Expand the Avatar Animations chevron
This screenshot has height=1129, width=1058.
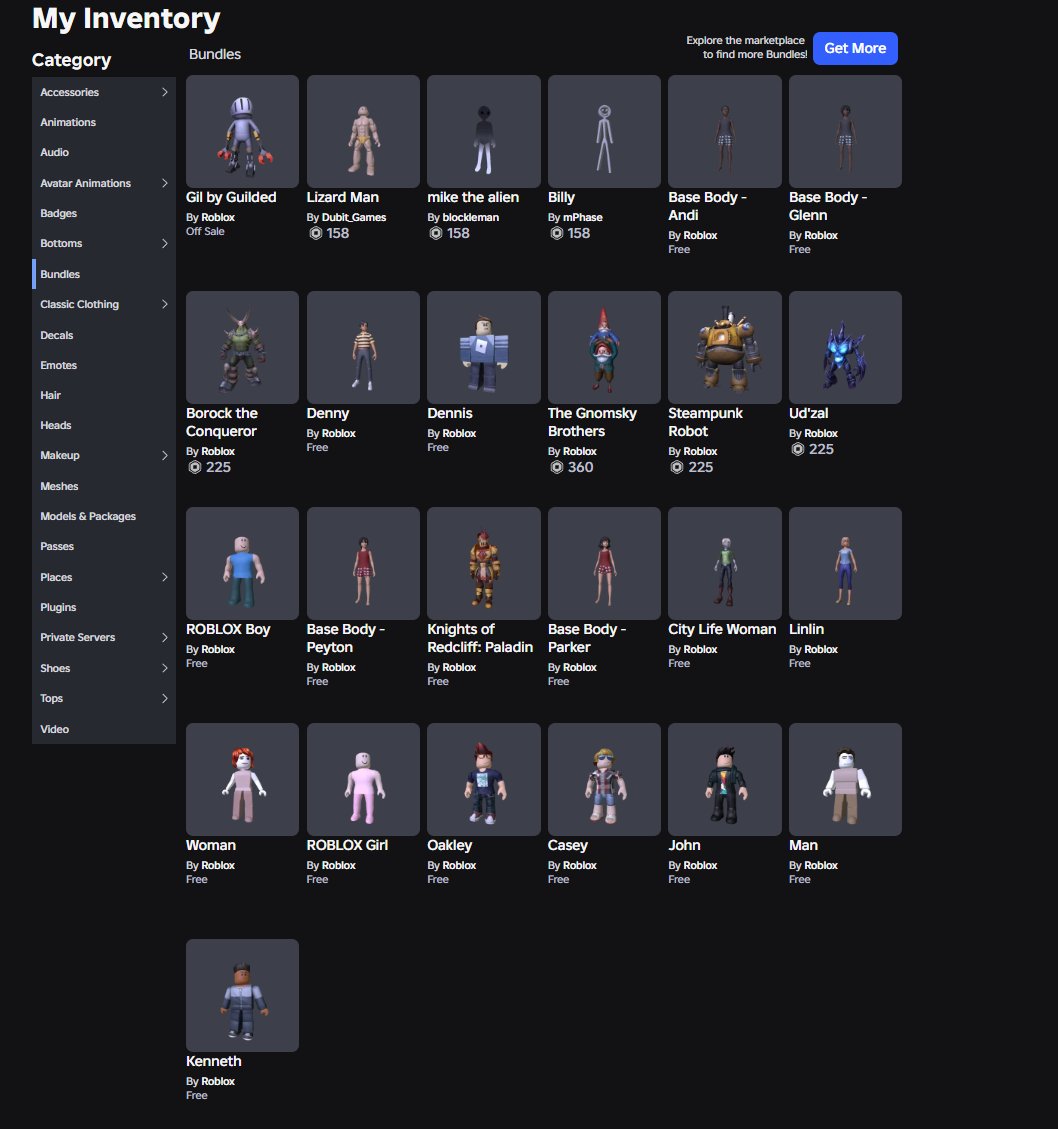click(165, 183)
